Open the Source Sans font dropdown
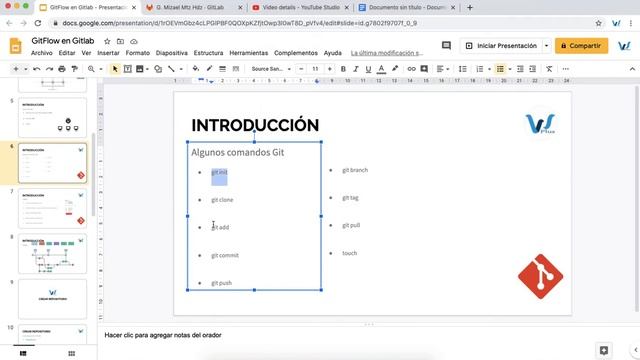The image size is (640, 360). [271, 69]
